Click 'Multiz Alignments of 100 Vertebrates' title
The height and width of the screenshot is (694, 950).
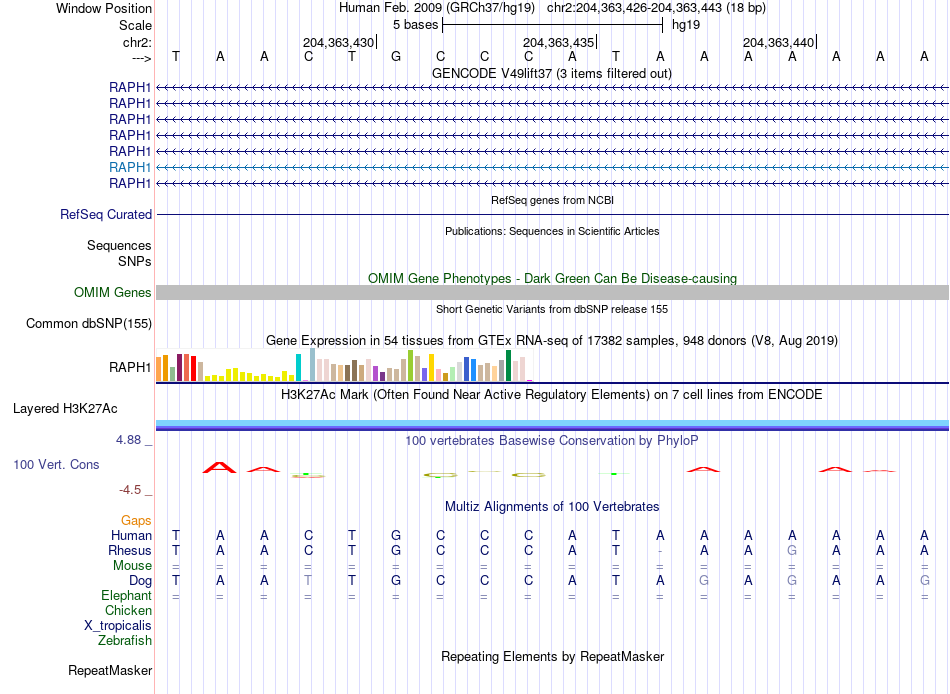(x=552, y=507)
